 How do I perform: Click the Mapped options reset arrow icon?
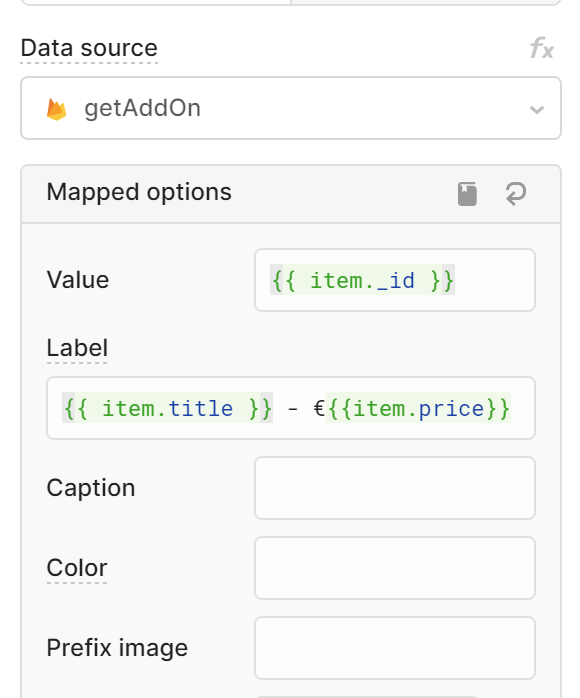click(516, 194)
